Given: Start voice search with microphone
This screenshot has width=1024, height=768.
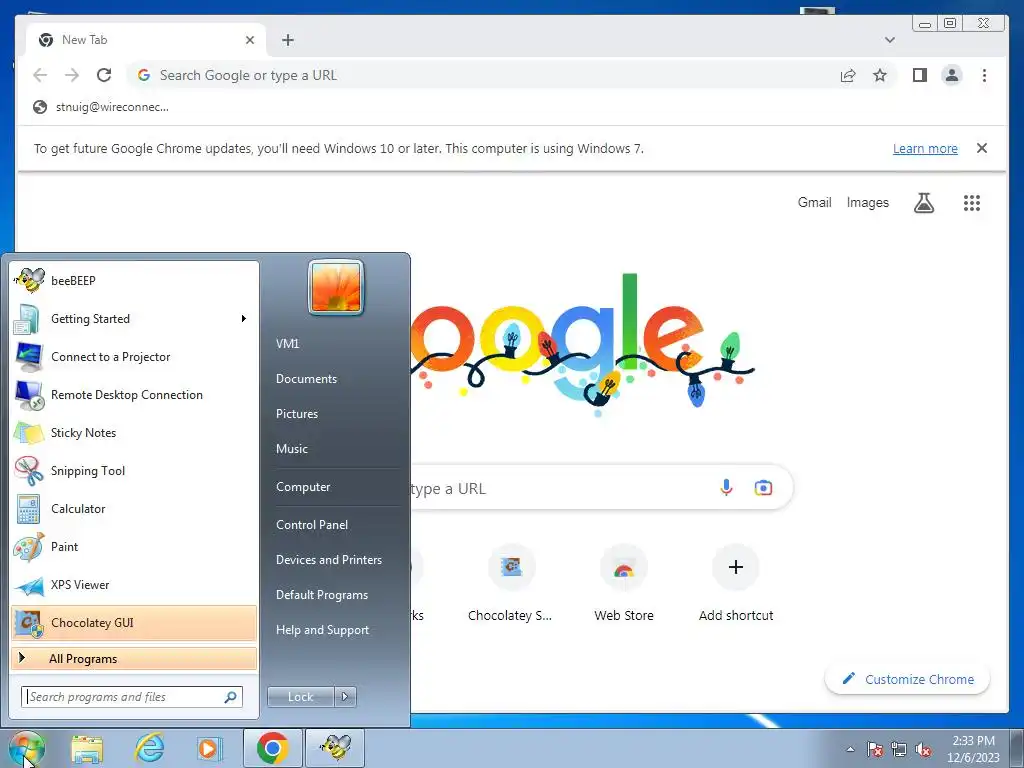Looking at the screenshot, I should click(726, 488).
